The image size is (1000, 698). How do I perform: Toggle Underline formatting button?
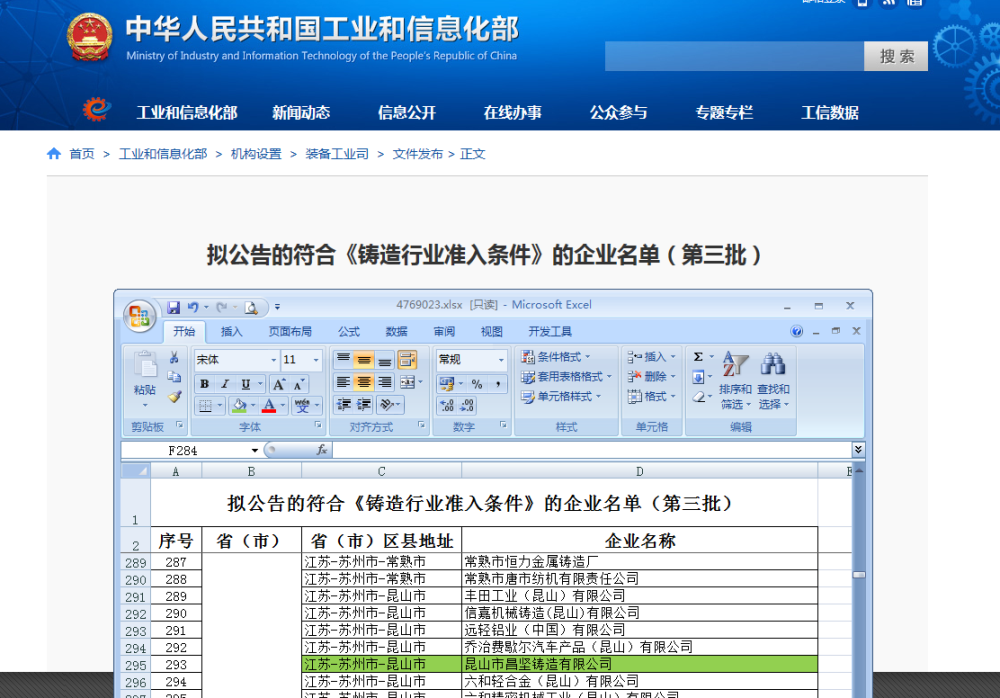246,384
